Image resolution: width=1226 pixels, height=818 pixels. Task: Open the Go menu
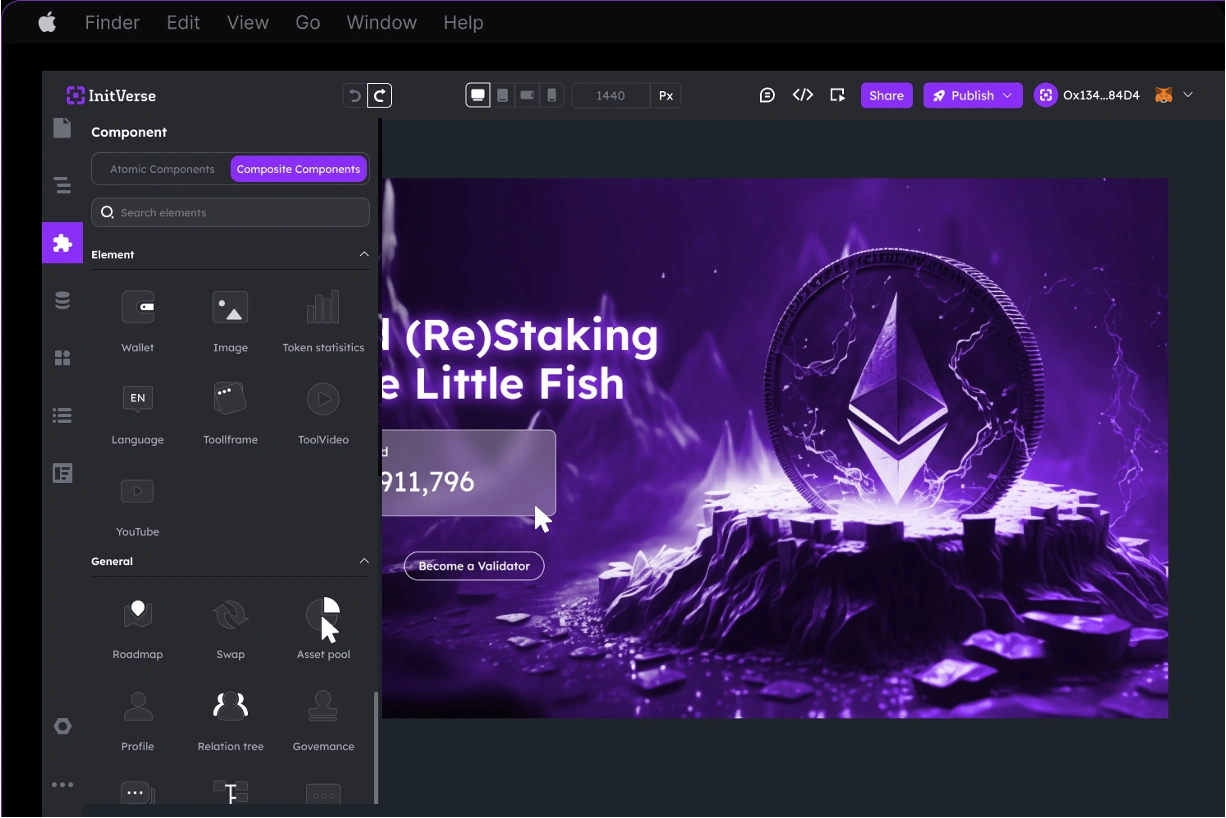308,22
